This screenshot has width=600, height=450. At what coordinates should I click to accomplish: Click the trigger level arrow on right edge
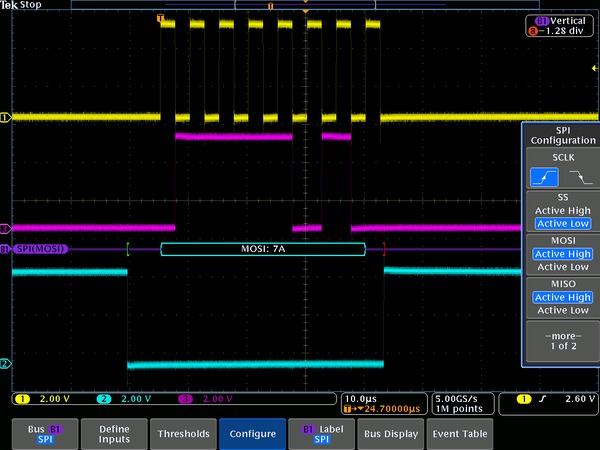point(594,66)
